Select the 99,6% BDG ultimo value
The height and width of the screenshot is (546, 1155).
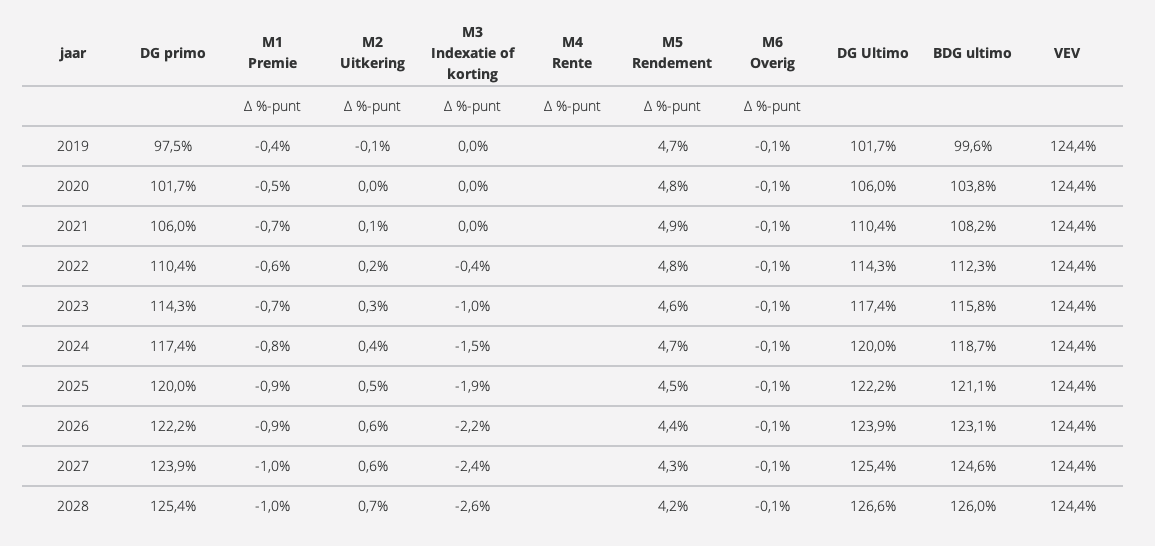(x=972, y=146)
